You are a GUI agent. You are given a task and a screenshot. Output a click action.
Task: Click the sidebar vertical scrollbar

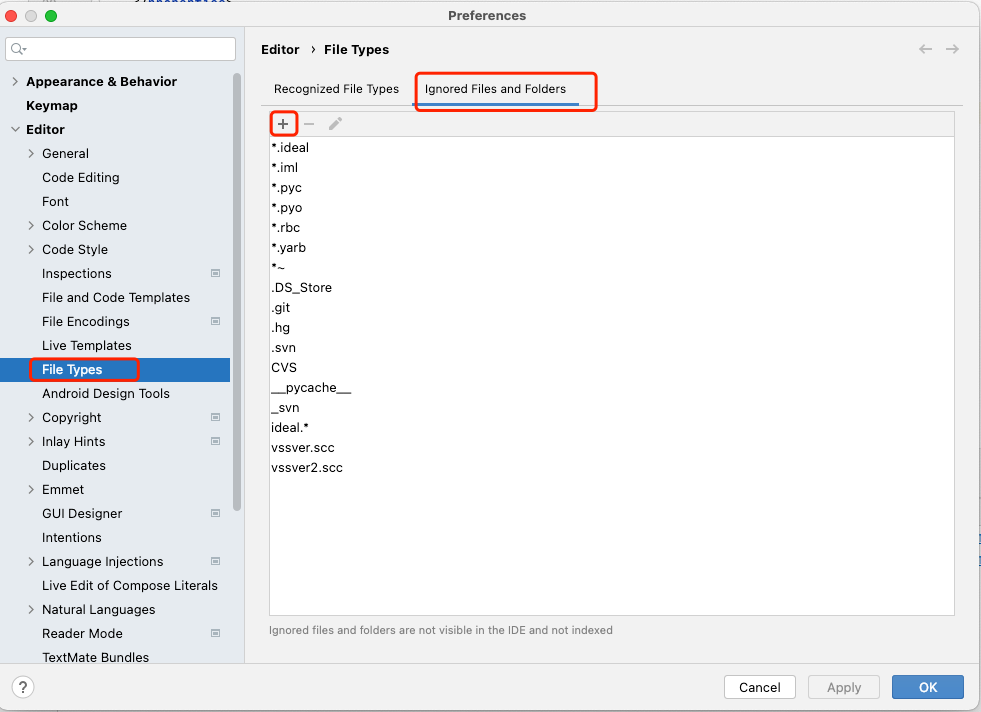tap(236, 292)
